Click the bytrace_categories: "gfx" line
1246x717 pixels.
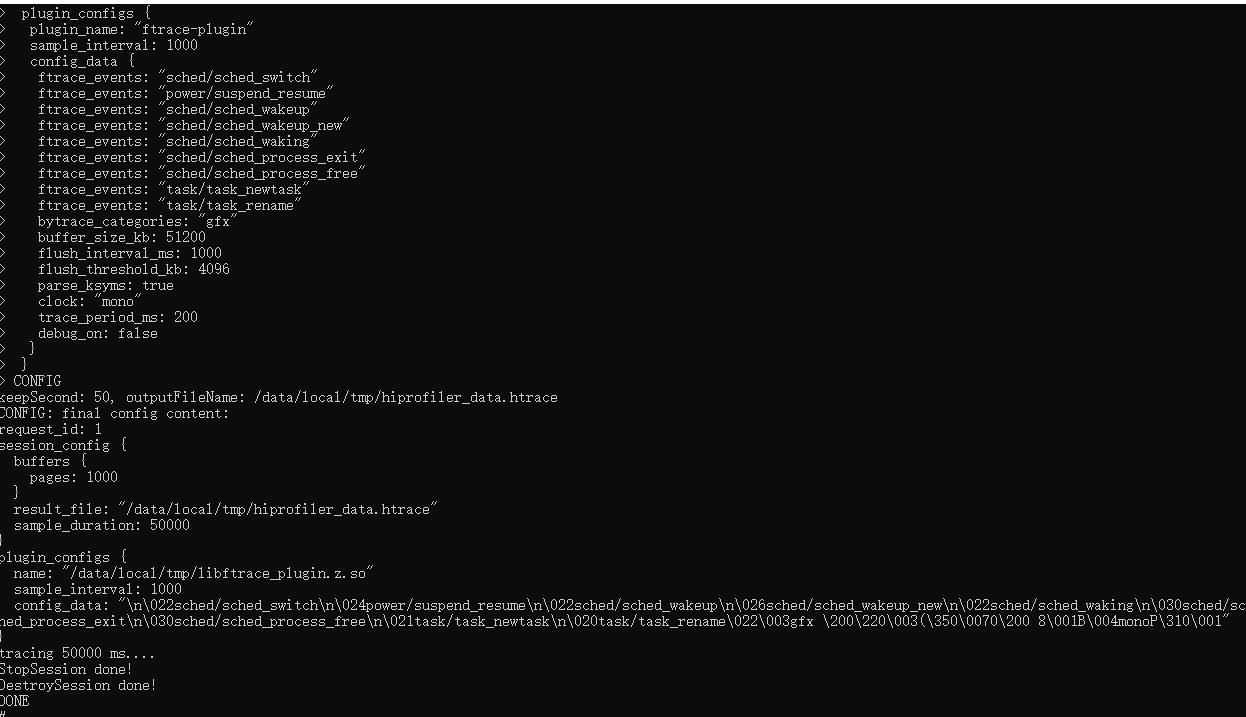tap(138, 221)
